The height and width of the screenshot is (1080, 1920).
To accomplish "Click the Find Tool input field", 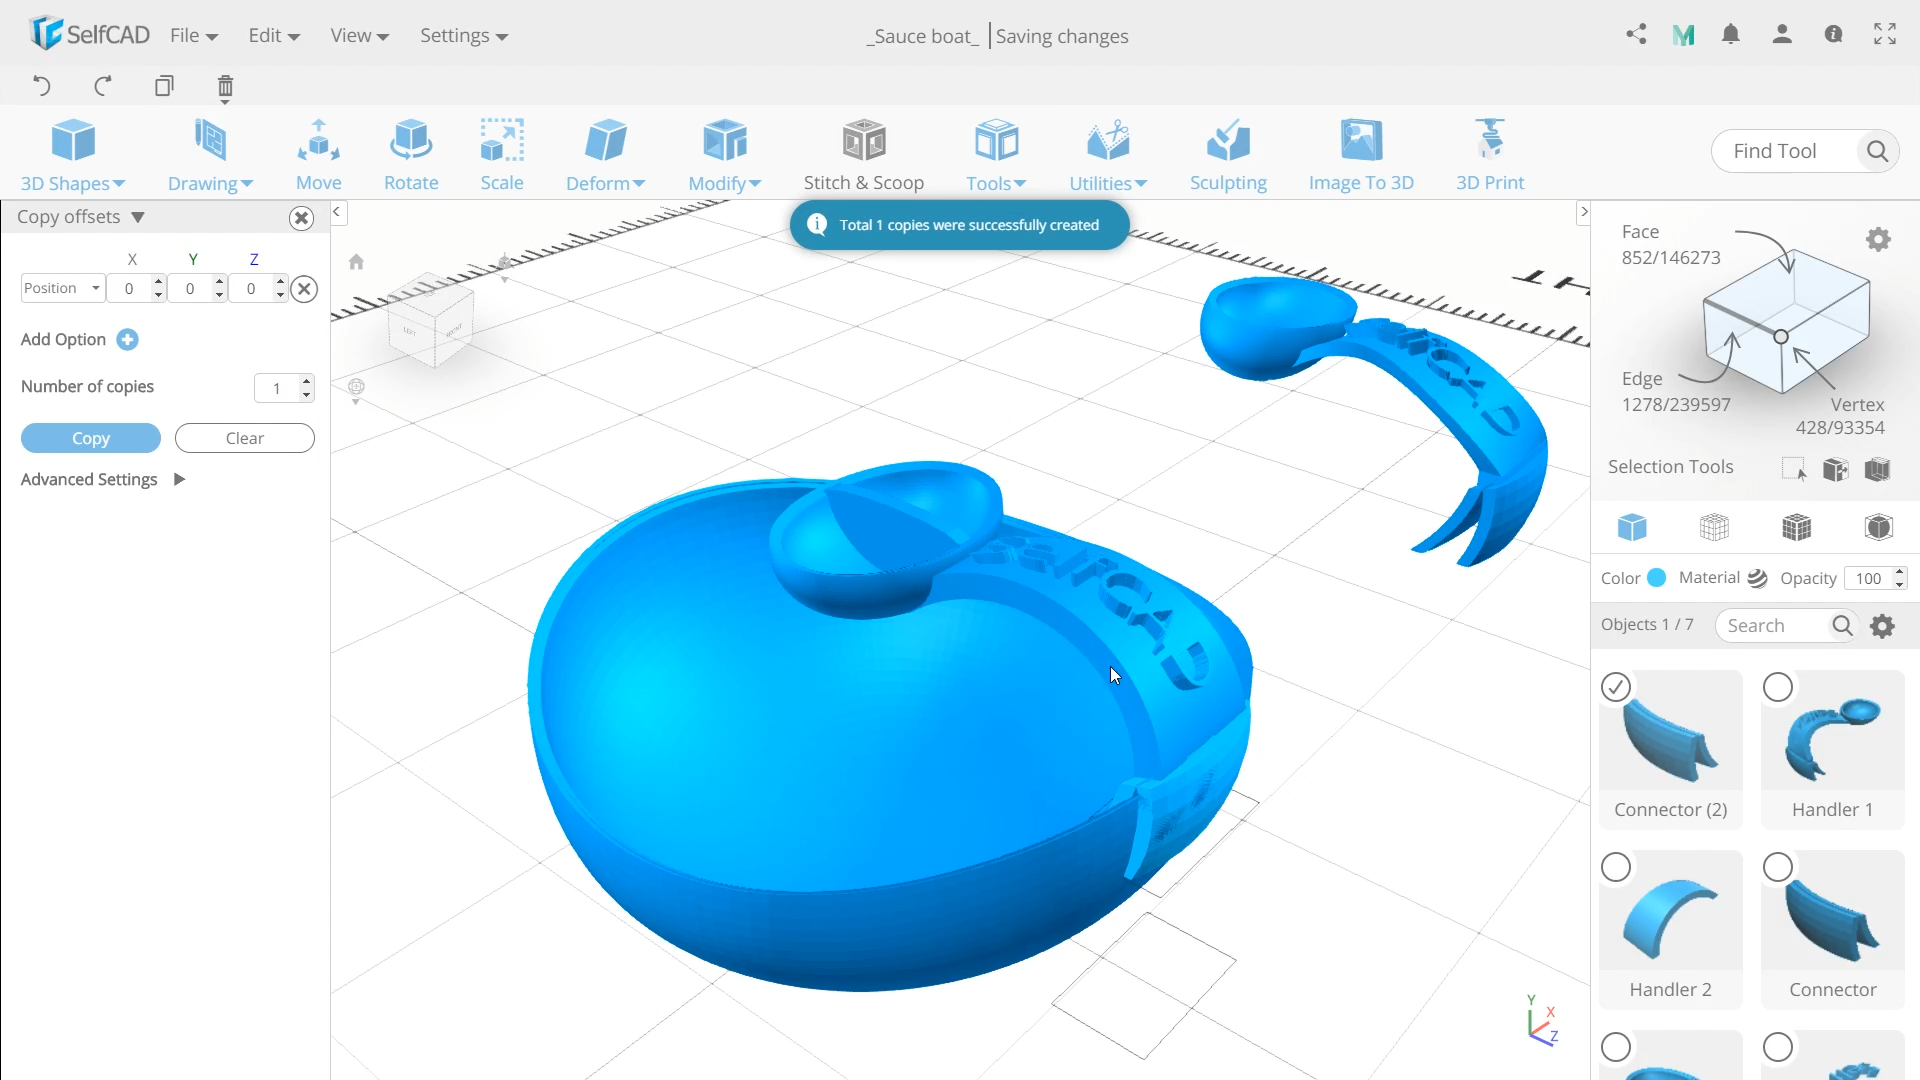I will pos(1782,151).
